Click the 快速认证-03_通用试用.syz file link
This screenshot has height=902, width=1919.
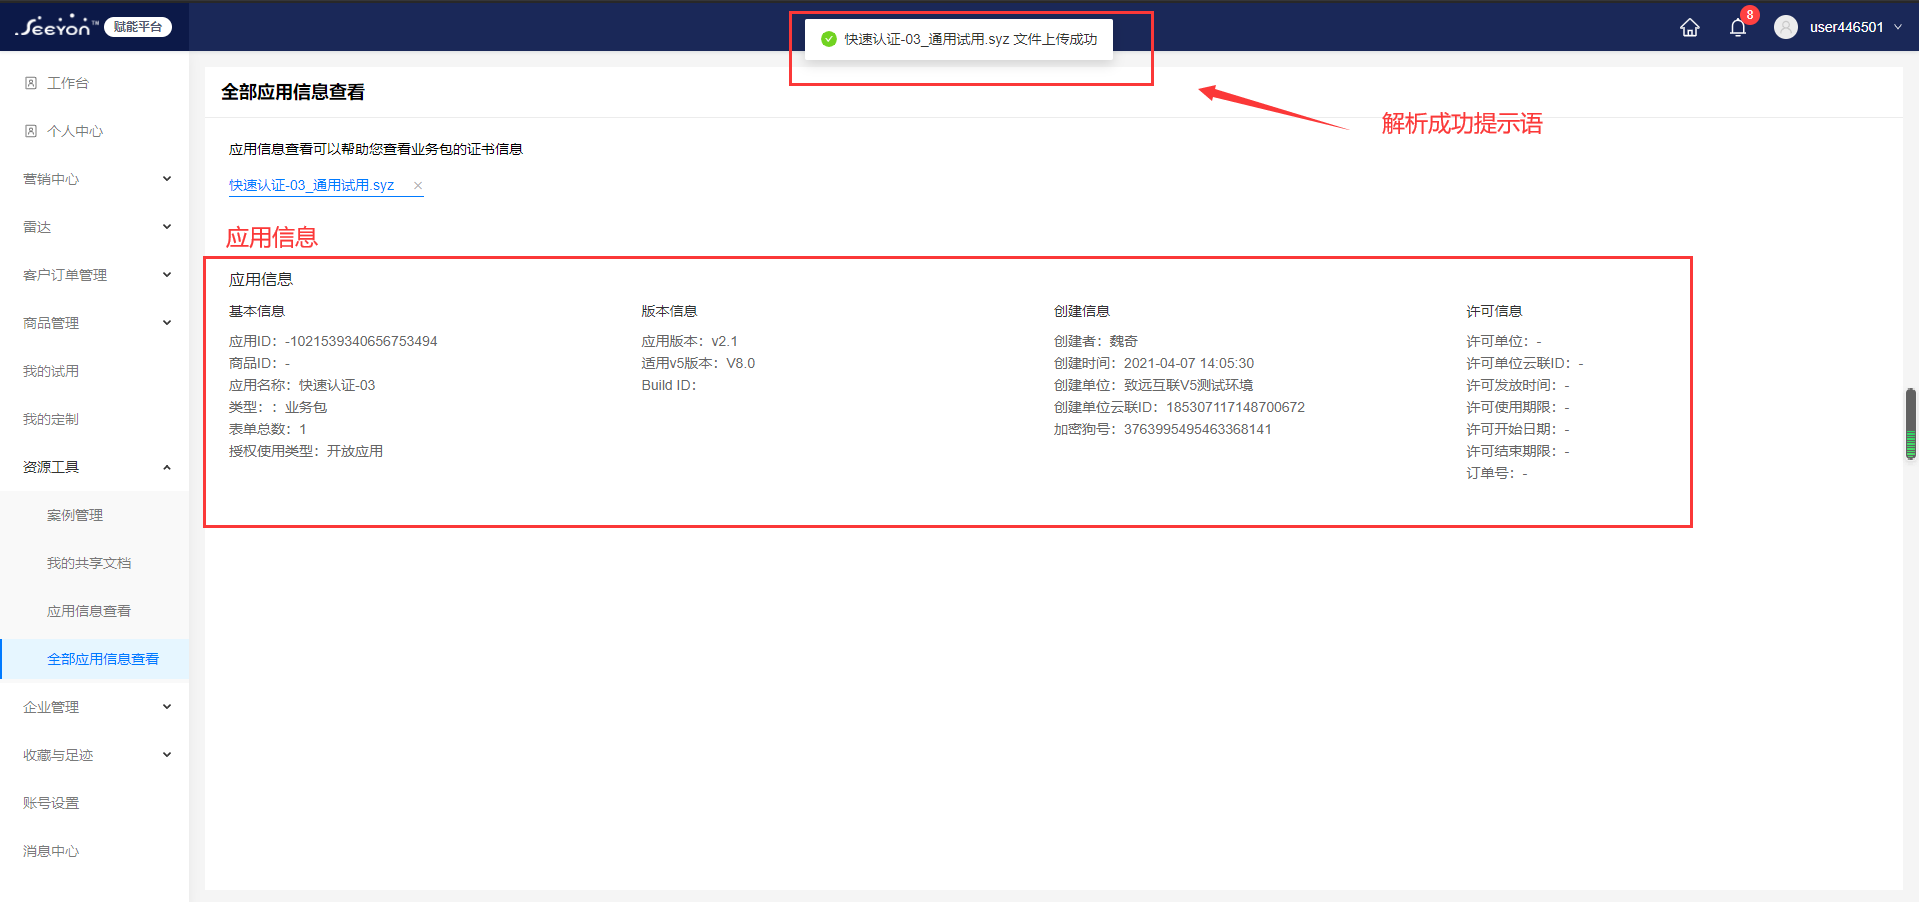point(311,185)
